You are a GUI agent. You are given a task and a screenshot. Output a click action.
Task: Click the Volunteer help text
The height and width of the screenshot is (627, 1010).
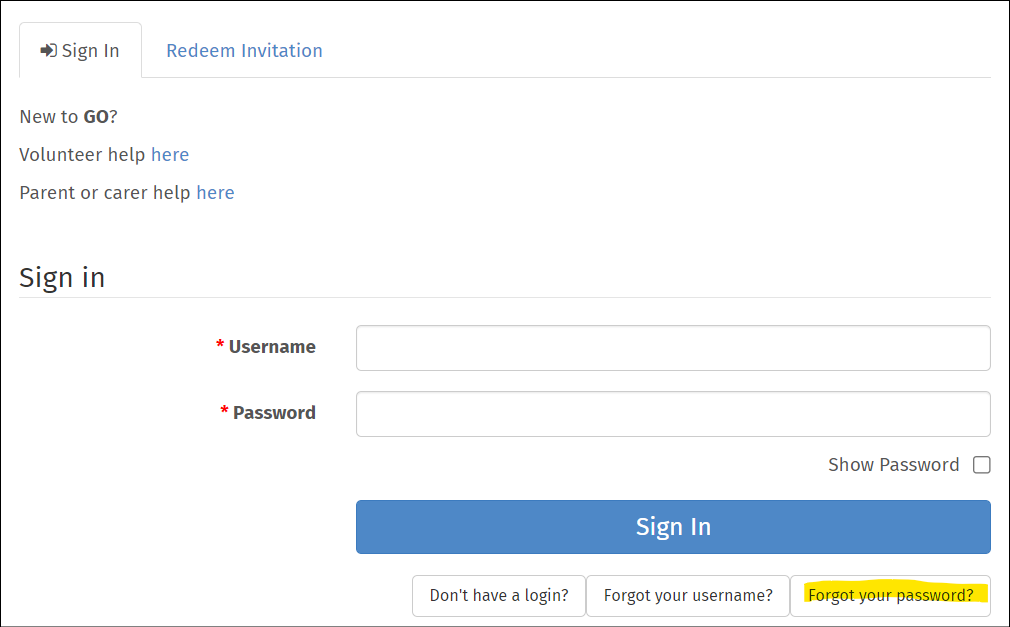click(x=82, y=155)
